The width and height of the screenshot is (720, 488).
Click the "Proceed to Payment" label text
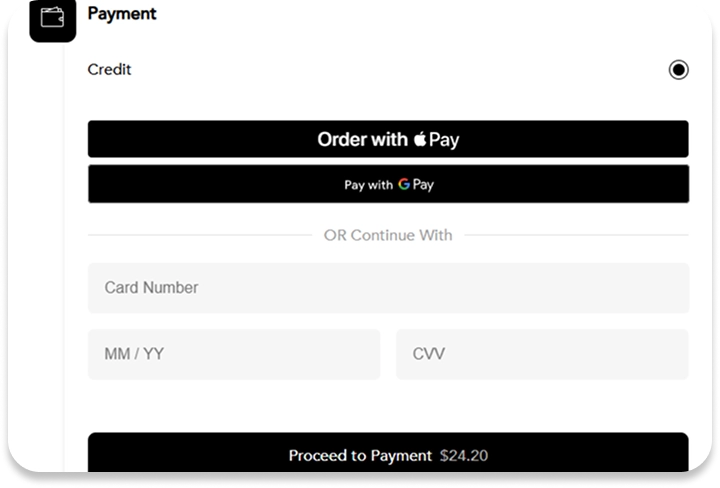tap(360, 456)
